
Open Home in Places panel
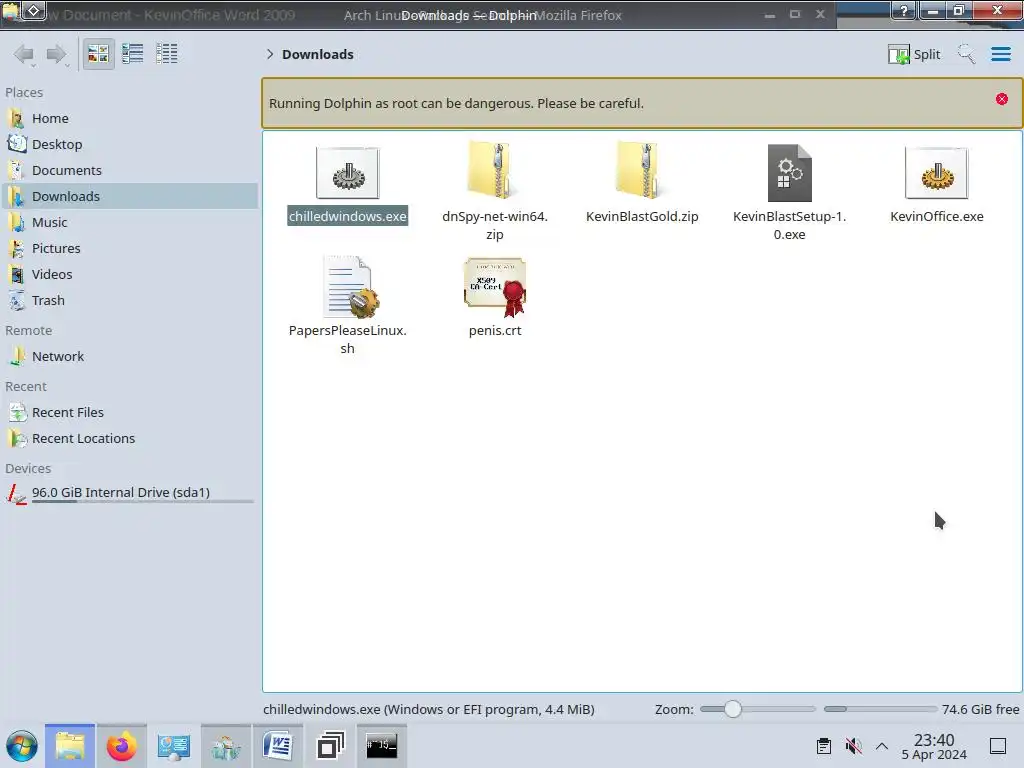(x=129, y=118)
